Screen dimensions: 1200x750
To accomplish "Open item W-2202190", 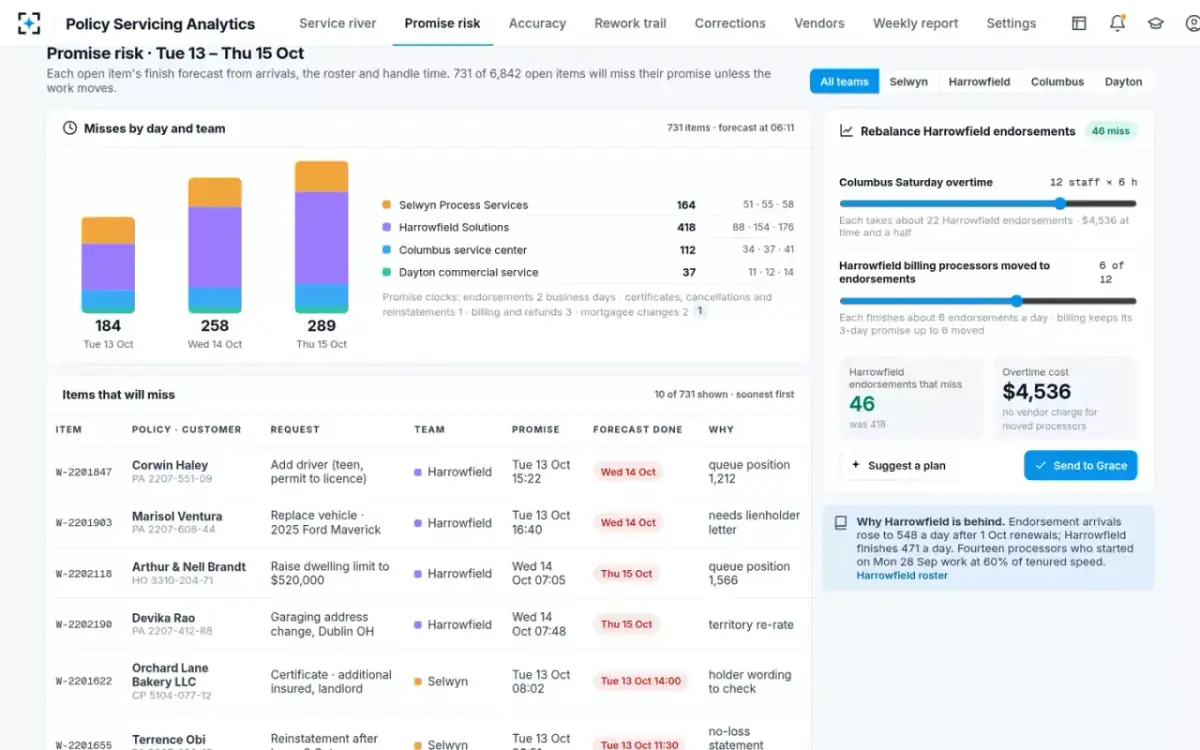I will coord(84,625).
